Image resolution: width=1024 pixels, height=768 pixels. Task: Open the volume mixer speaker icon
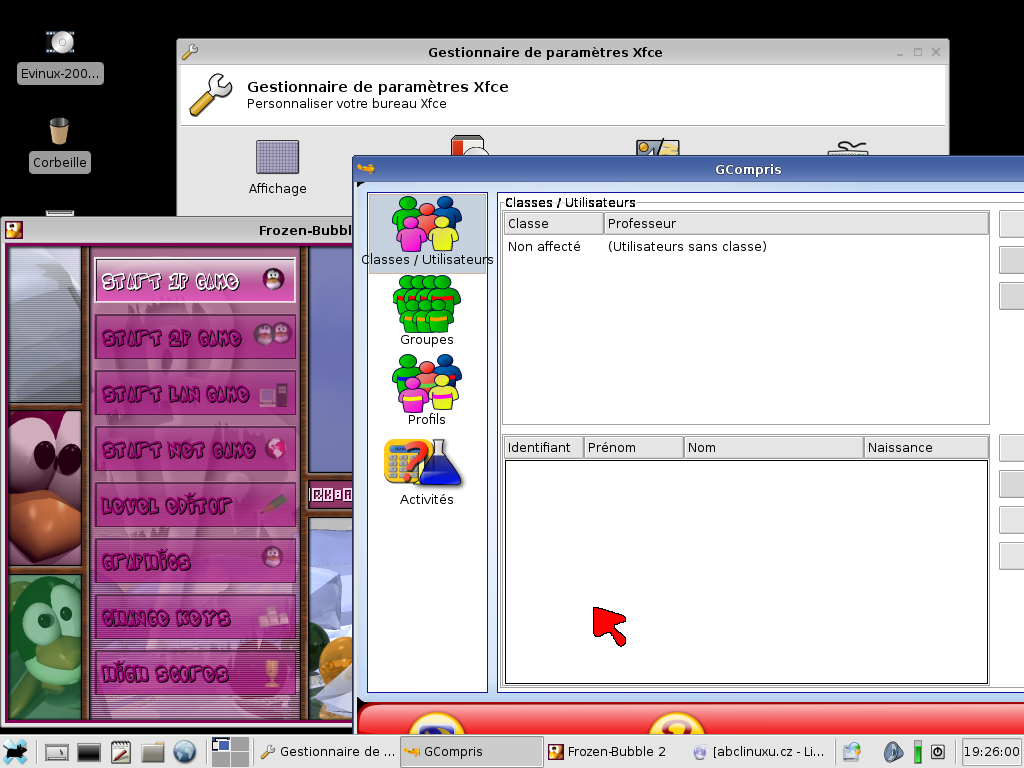[893, 752]
